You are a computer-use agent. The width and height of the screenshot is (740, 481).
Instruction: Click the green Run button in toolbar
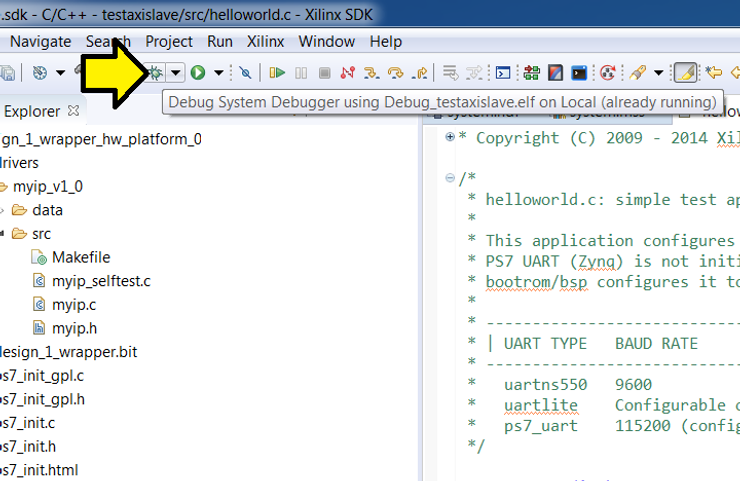(198, 73)
